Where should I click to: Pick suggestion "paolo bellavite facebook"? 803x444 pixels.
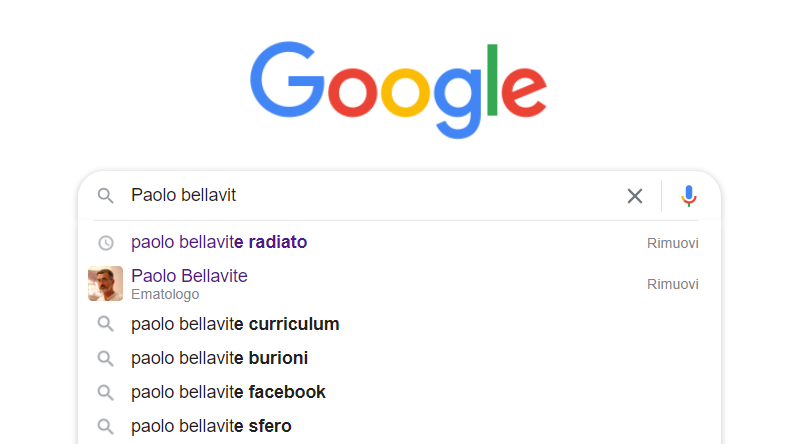[x=228, y=392]
